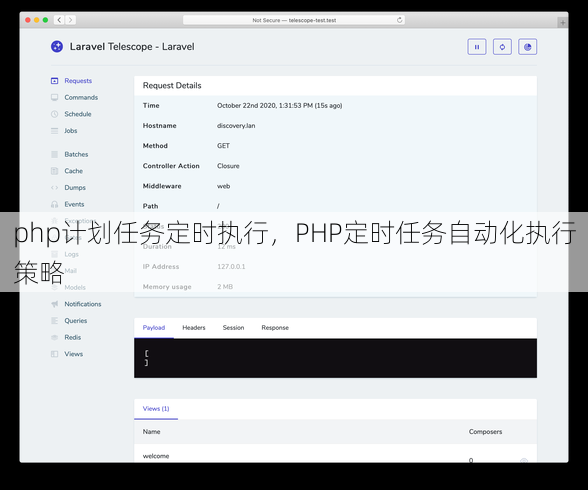Click the Jobs list icon

[x=54, y=131]
